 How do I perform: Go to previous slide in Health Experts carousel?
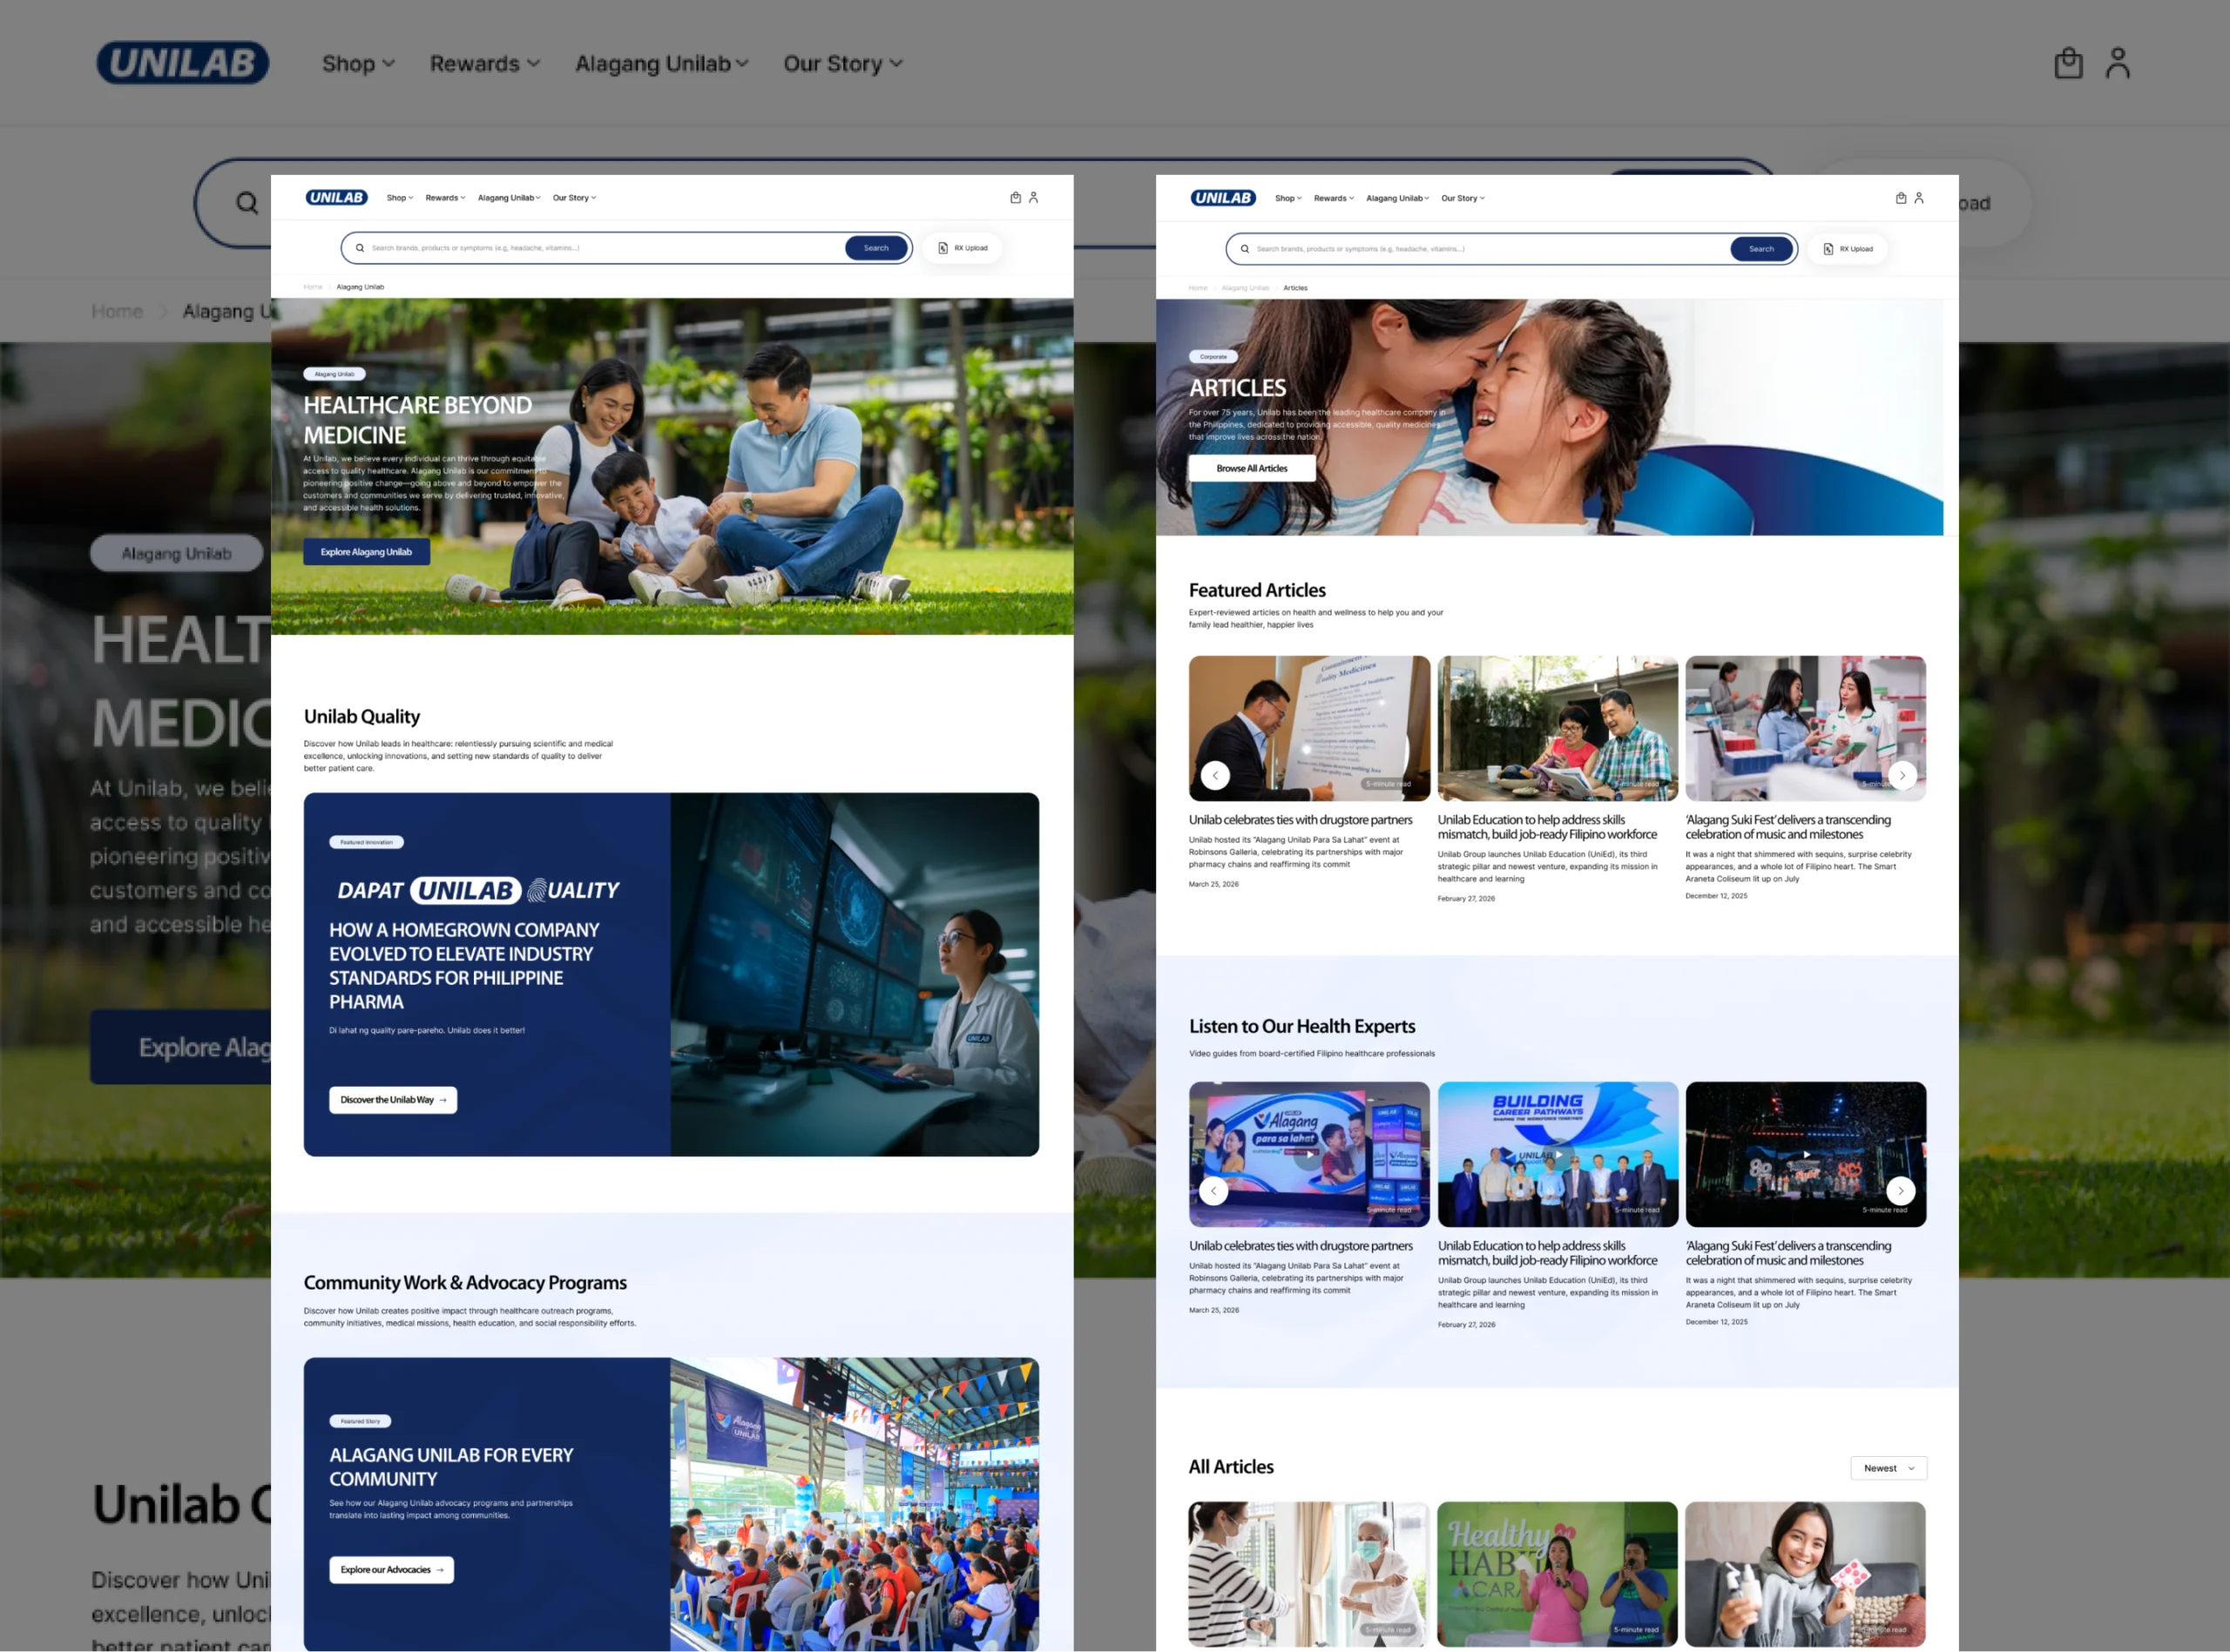click(x=1214, y=1191)
